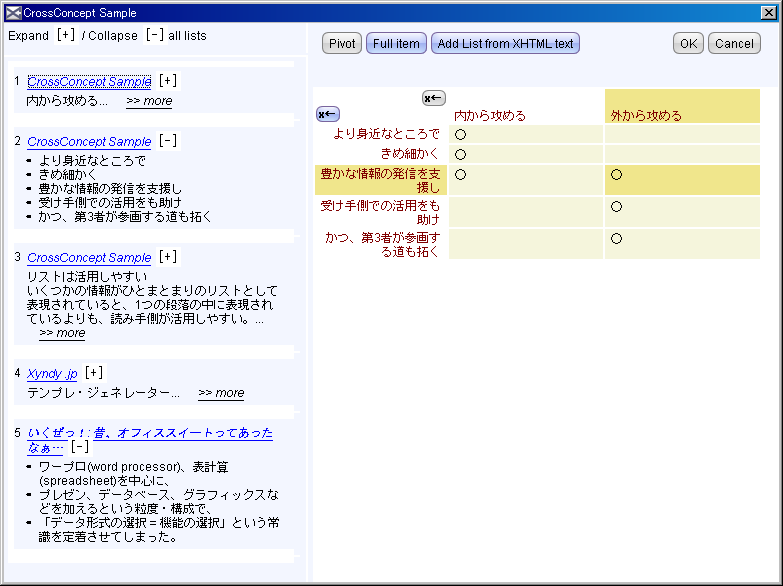Close the CrossConcept Sample window
This screenshot has height=586, width=783.
click(x=767, y=13)
